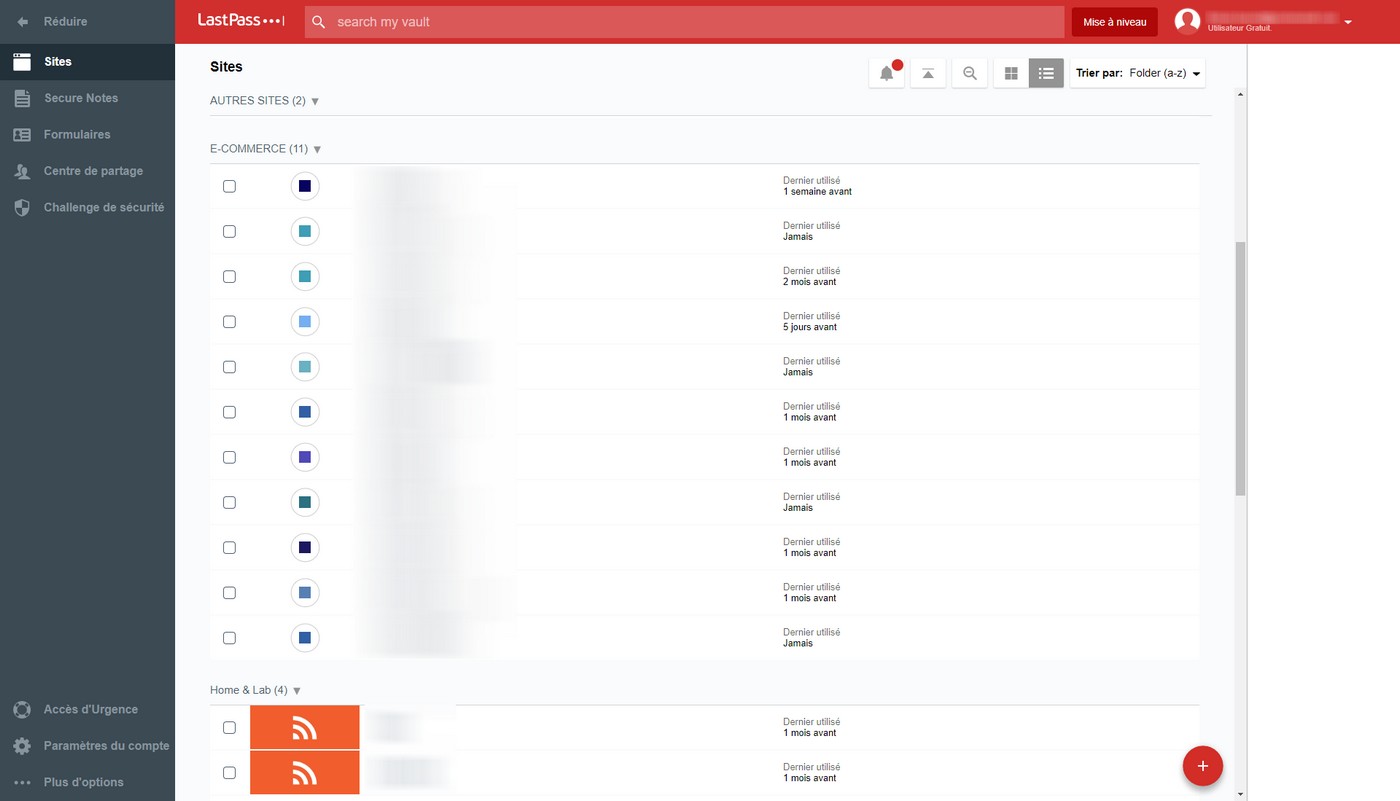Check the second Home & Lab entry's checkbox
Image resolution: width=1400 pixels, height=801 pixels.
pos(229,773)
